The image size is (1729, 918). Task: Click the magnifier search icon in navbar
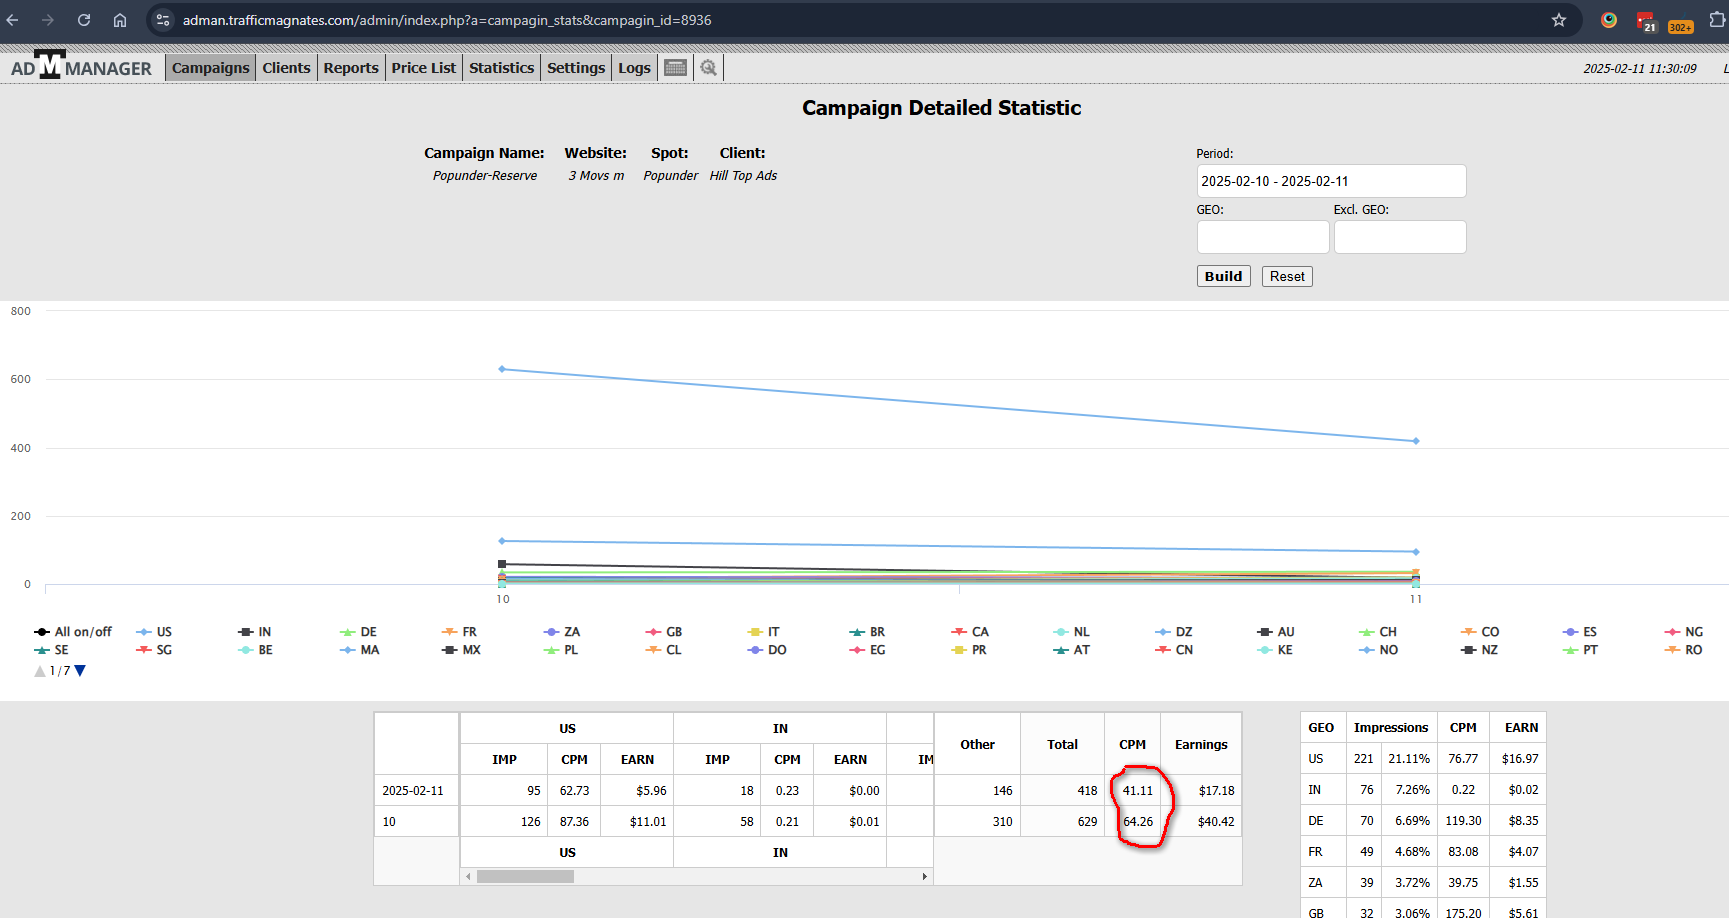tap(708, 68)
